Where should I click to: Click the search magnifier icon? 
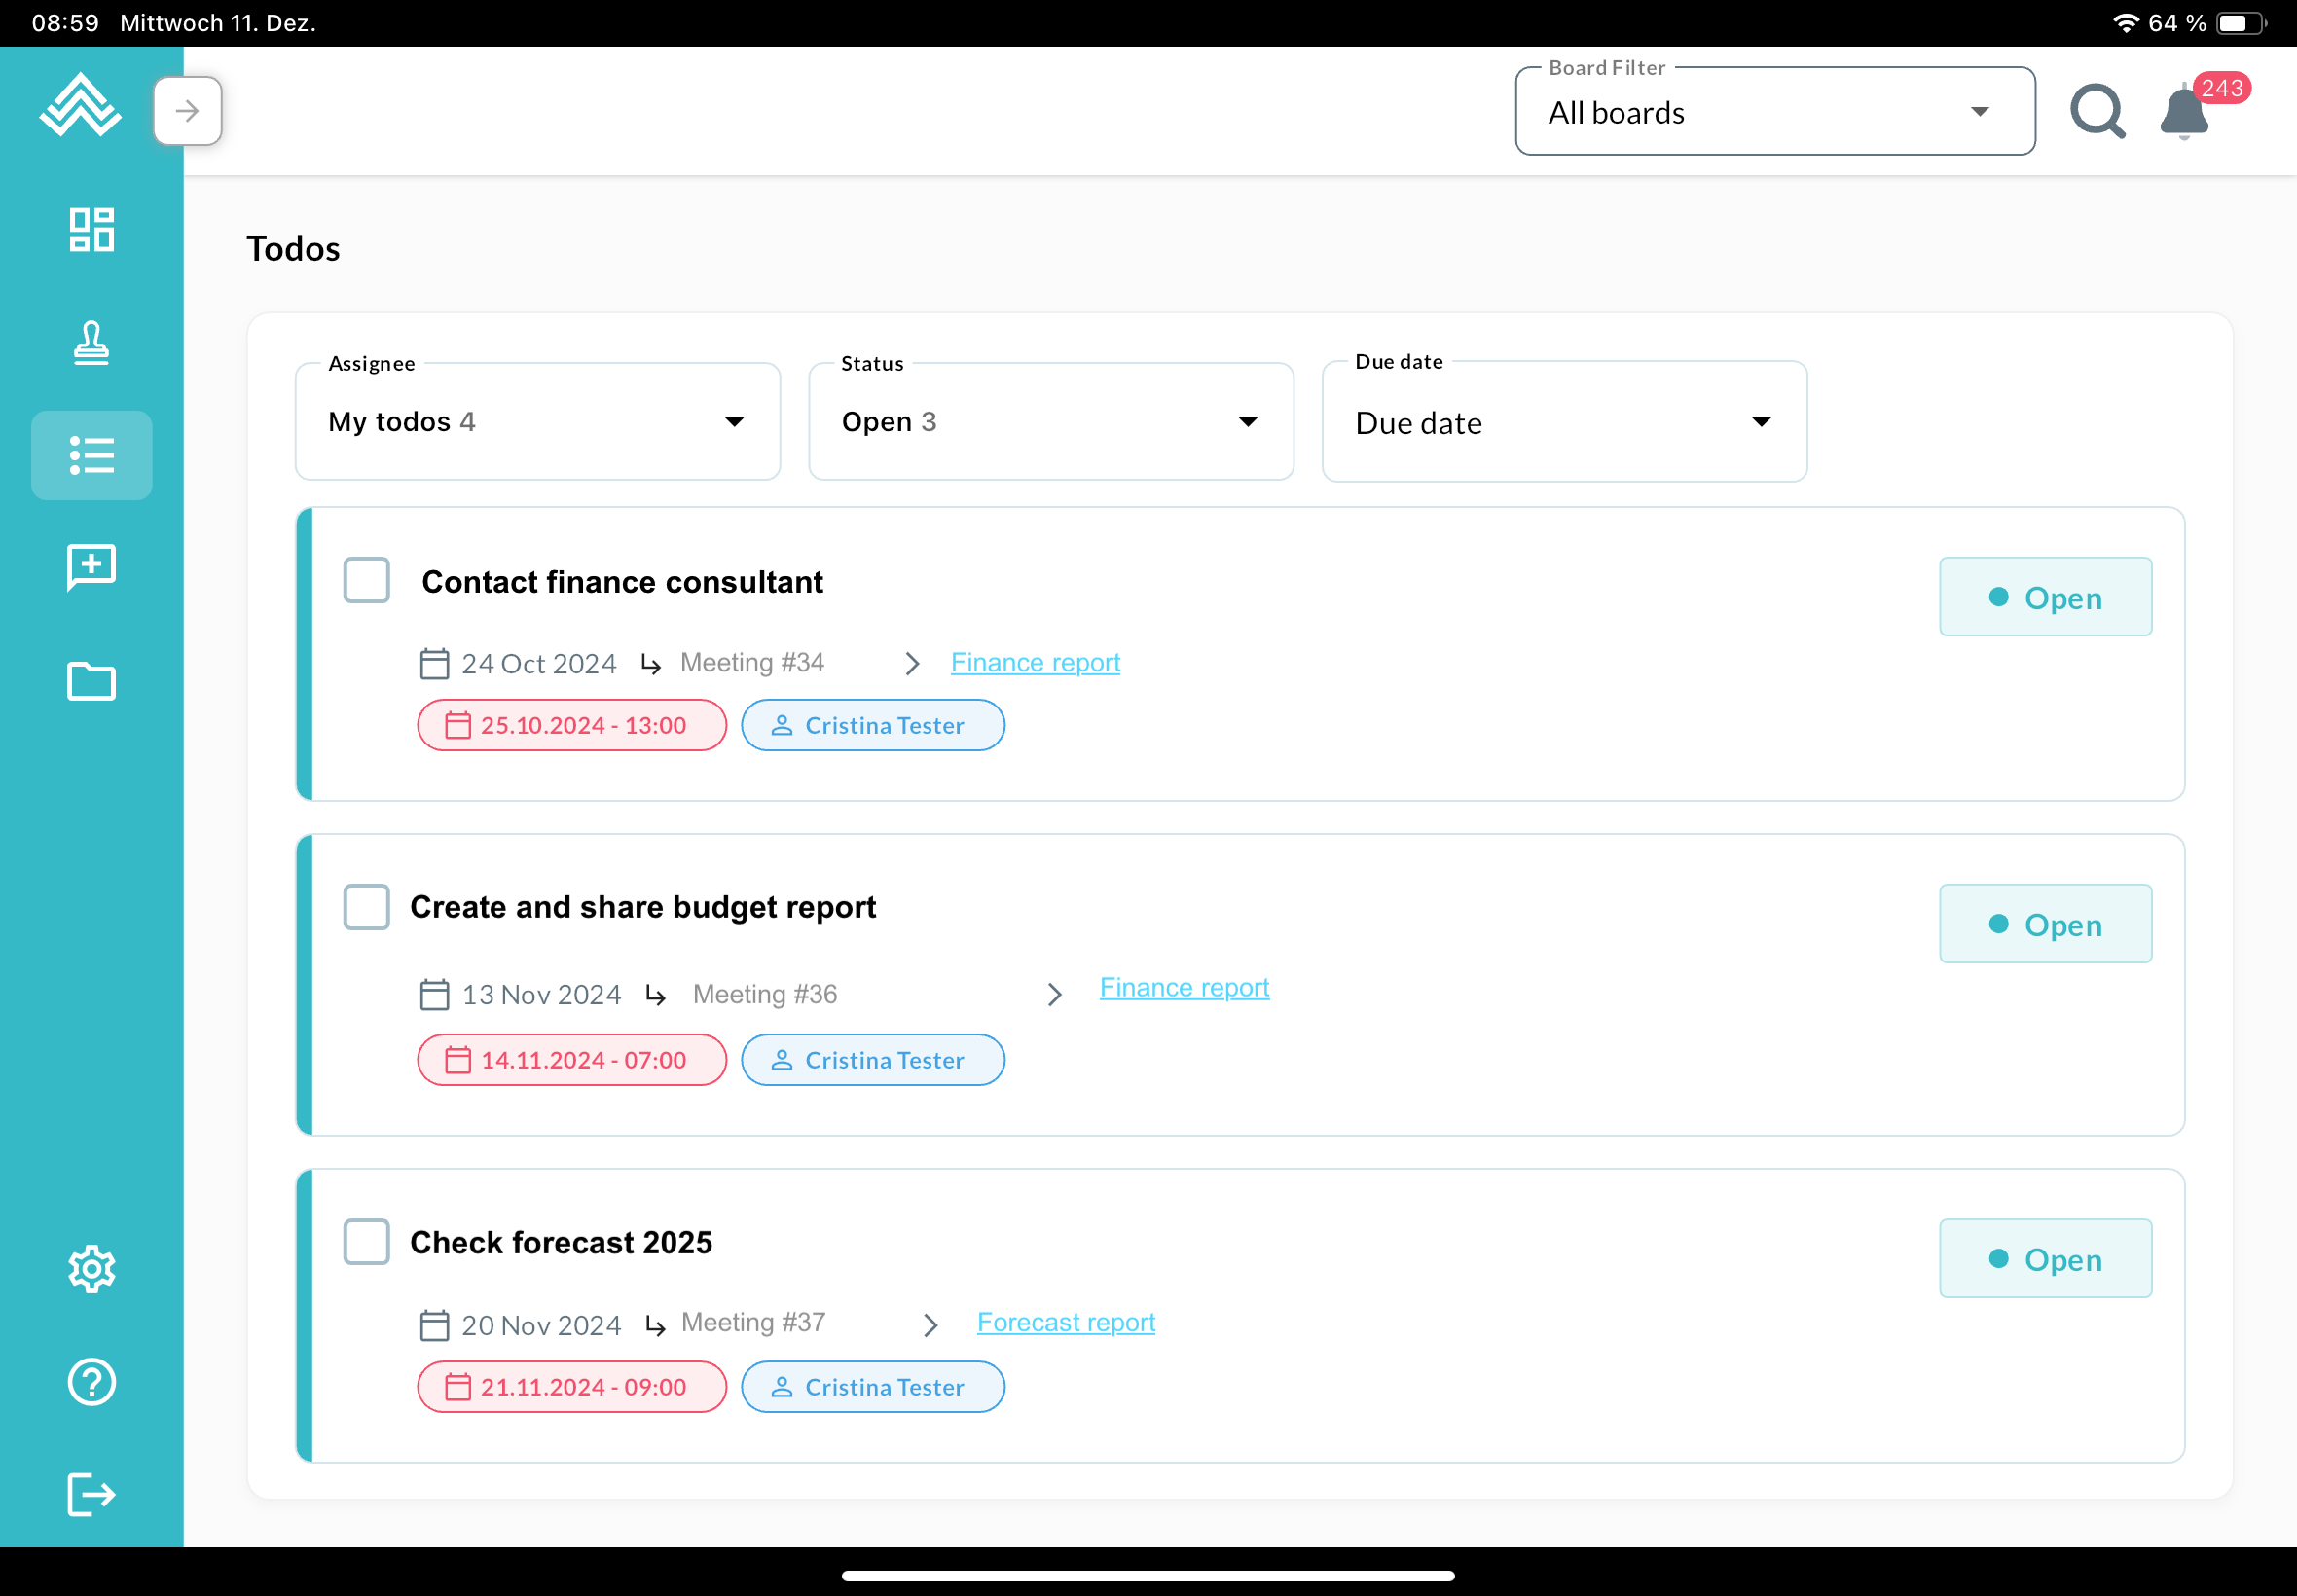2097,111
